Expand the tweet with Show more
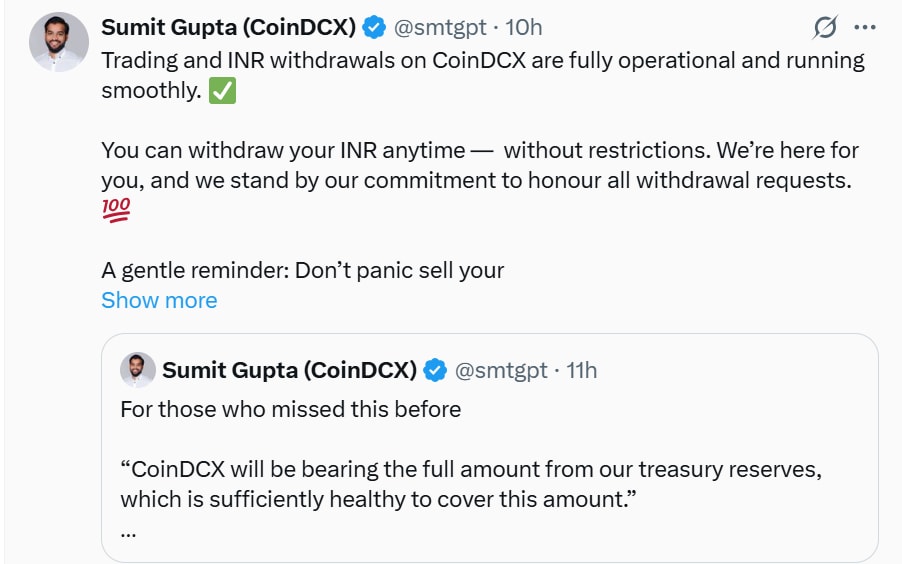 159,300
